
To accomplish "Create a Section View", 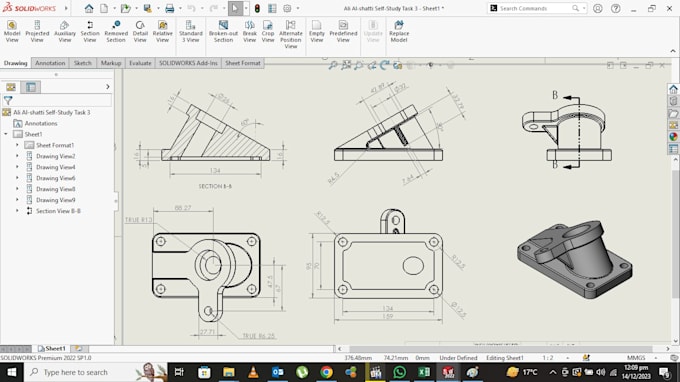I will (90, 32).
